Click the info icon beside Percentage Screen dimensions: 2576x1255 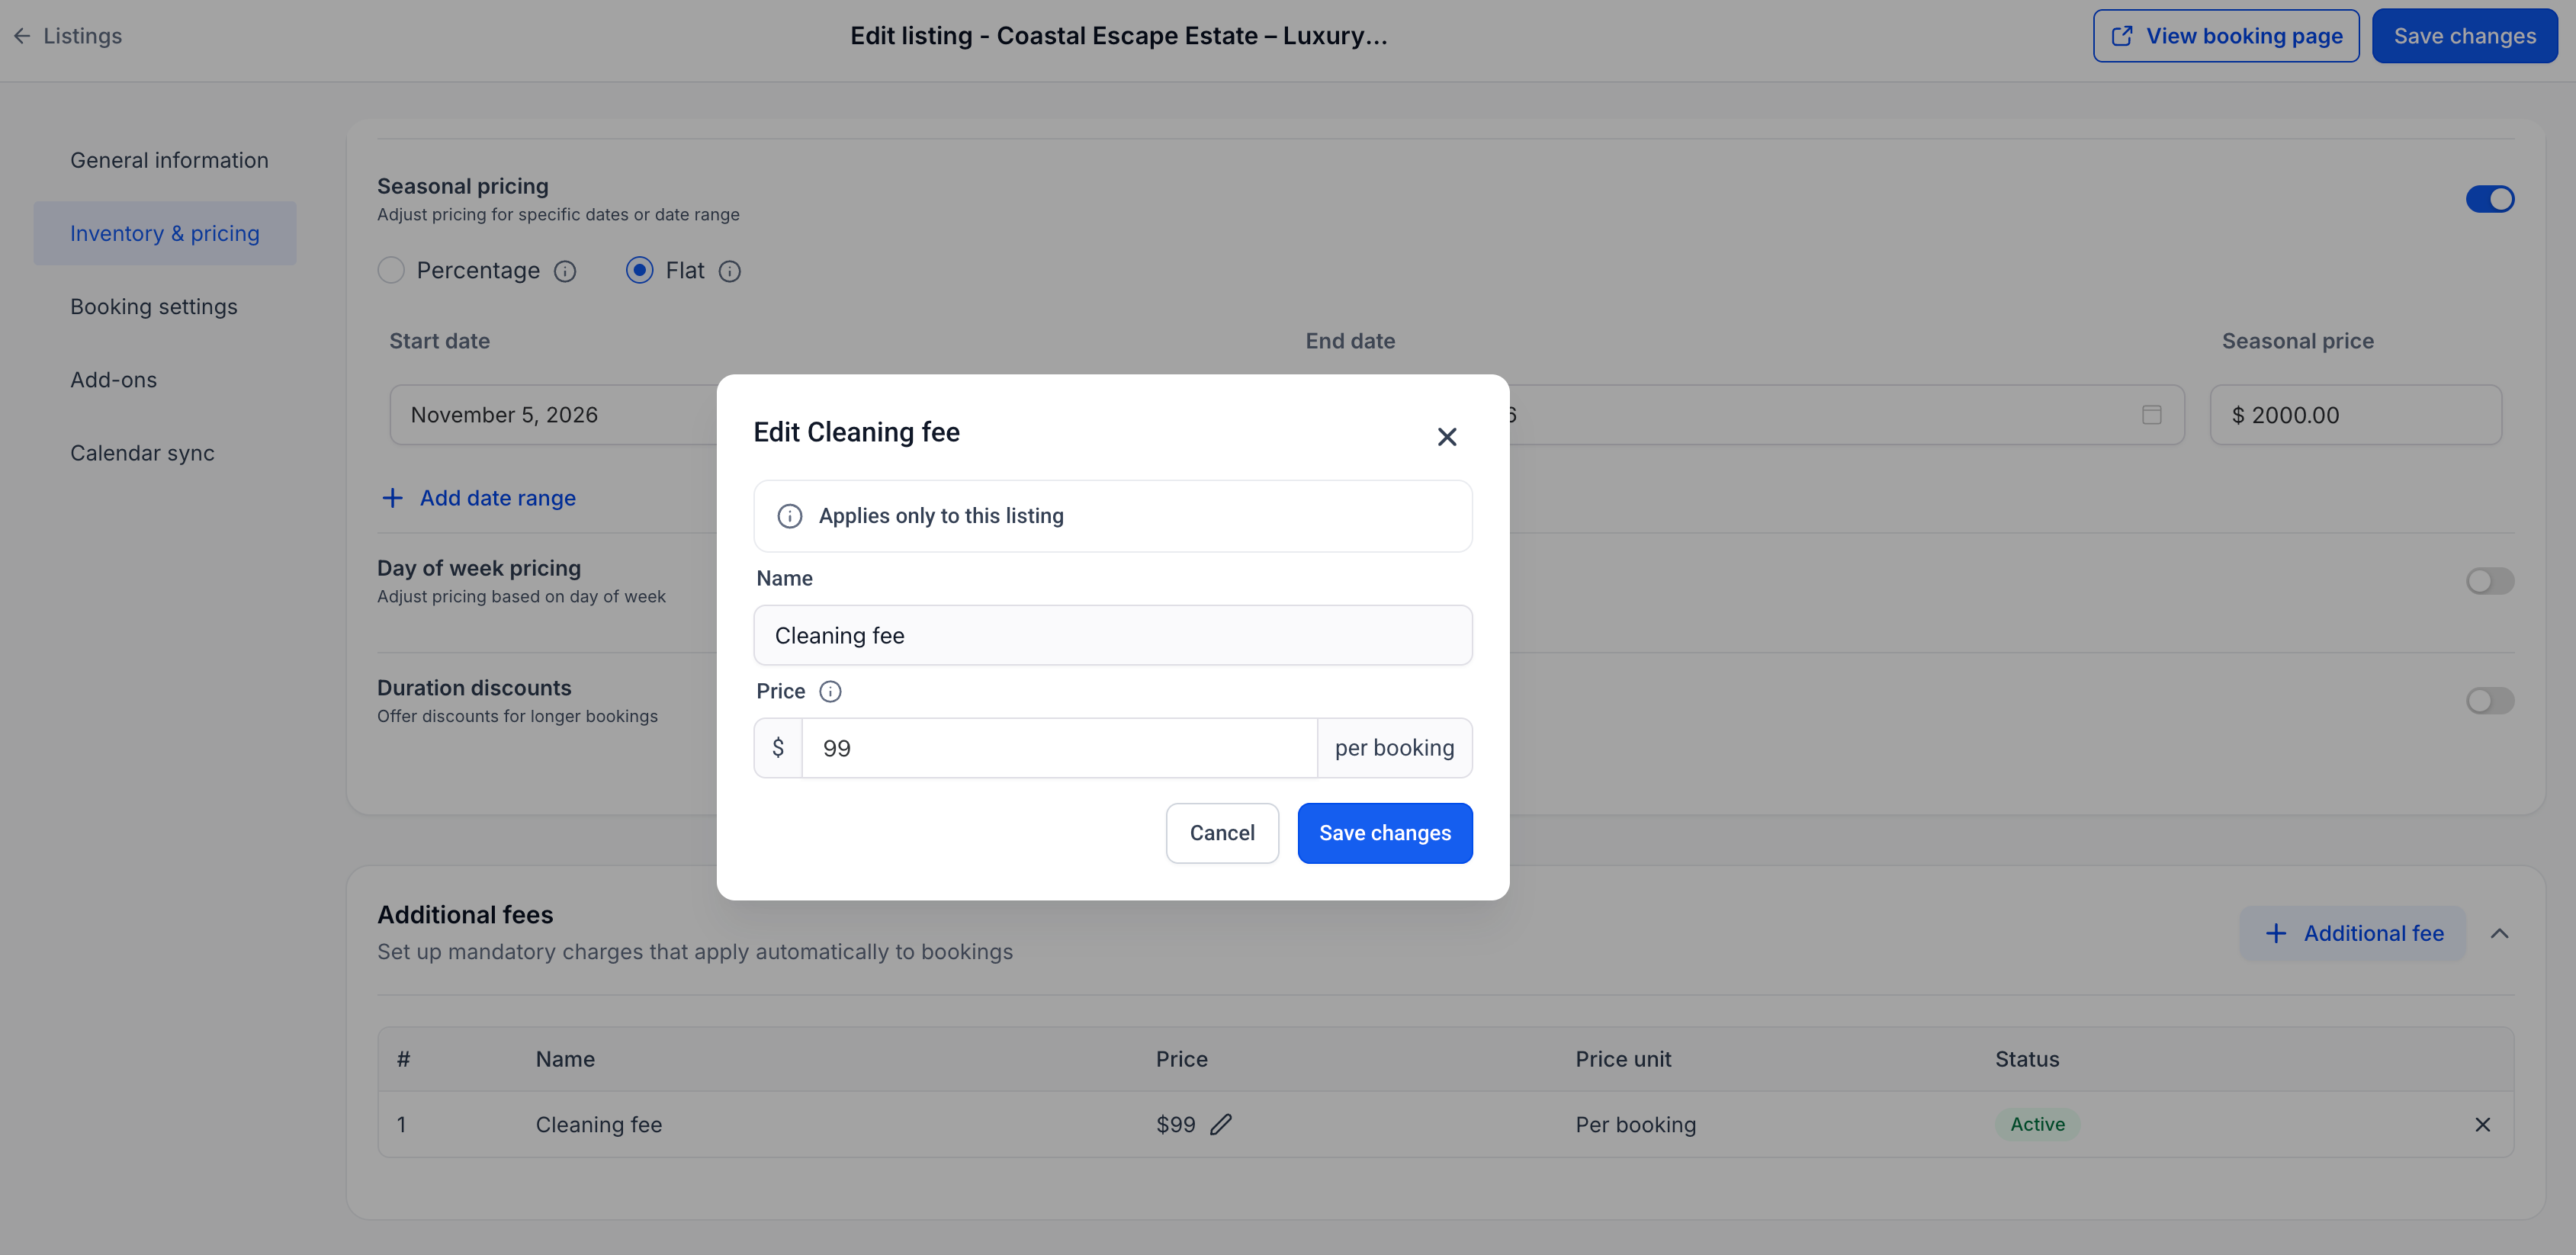[565, 271]
